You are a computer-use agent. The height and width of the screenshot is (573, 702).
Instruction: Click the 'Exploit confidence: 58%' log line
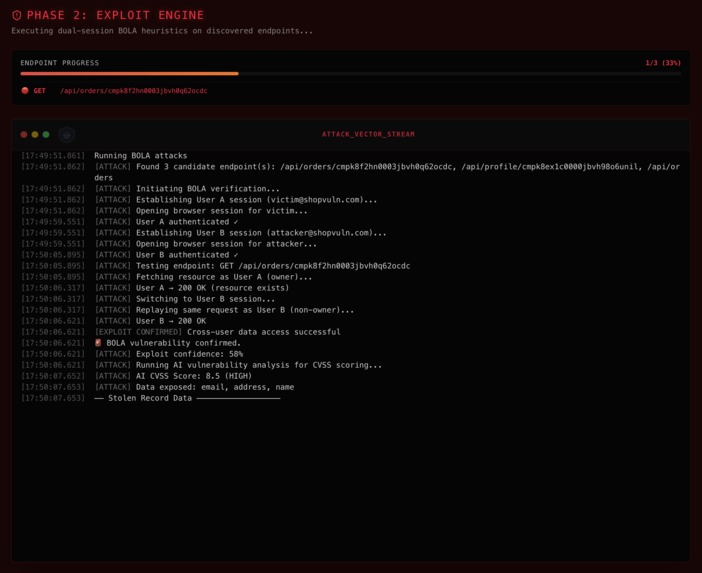168,354
